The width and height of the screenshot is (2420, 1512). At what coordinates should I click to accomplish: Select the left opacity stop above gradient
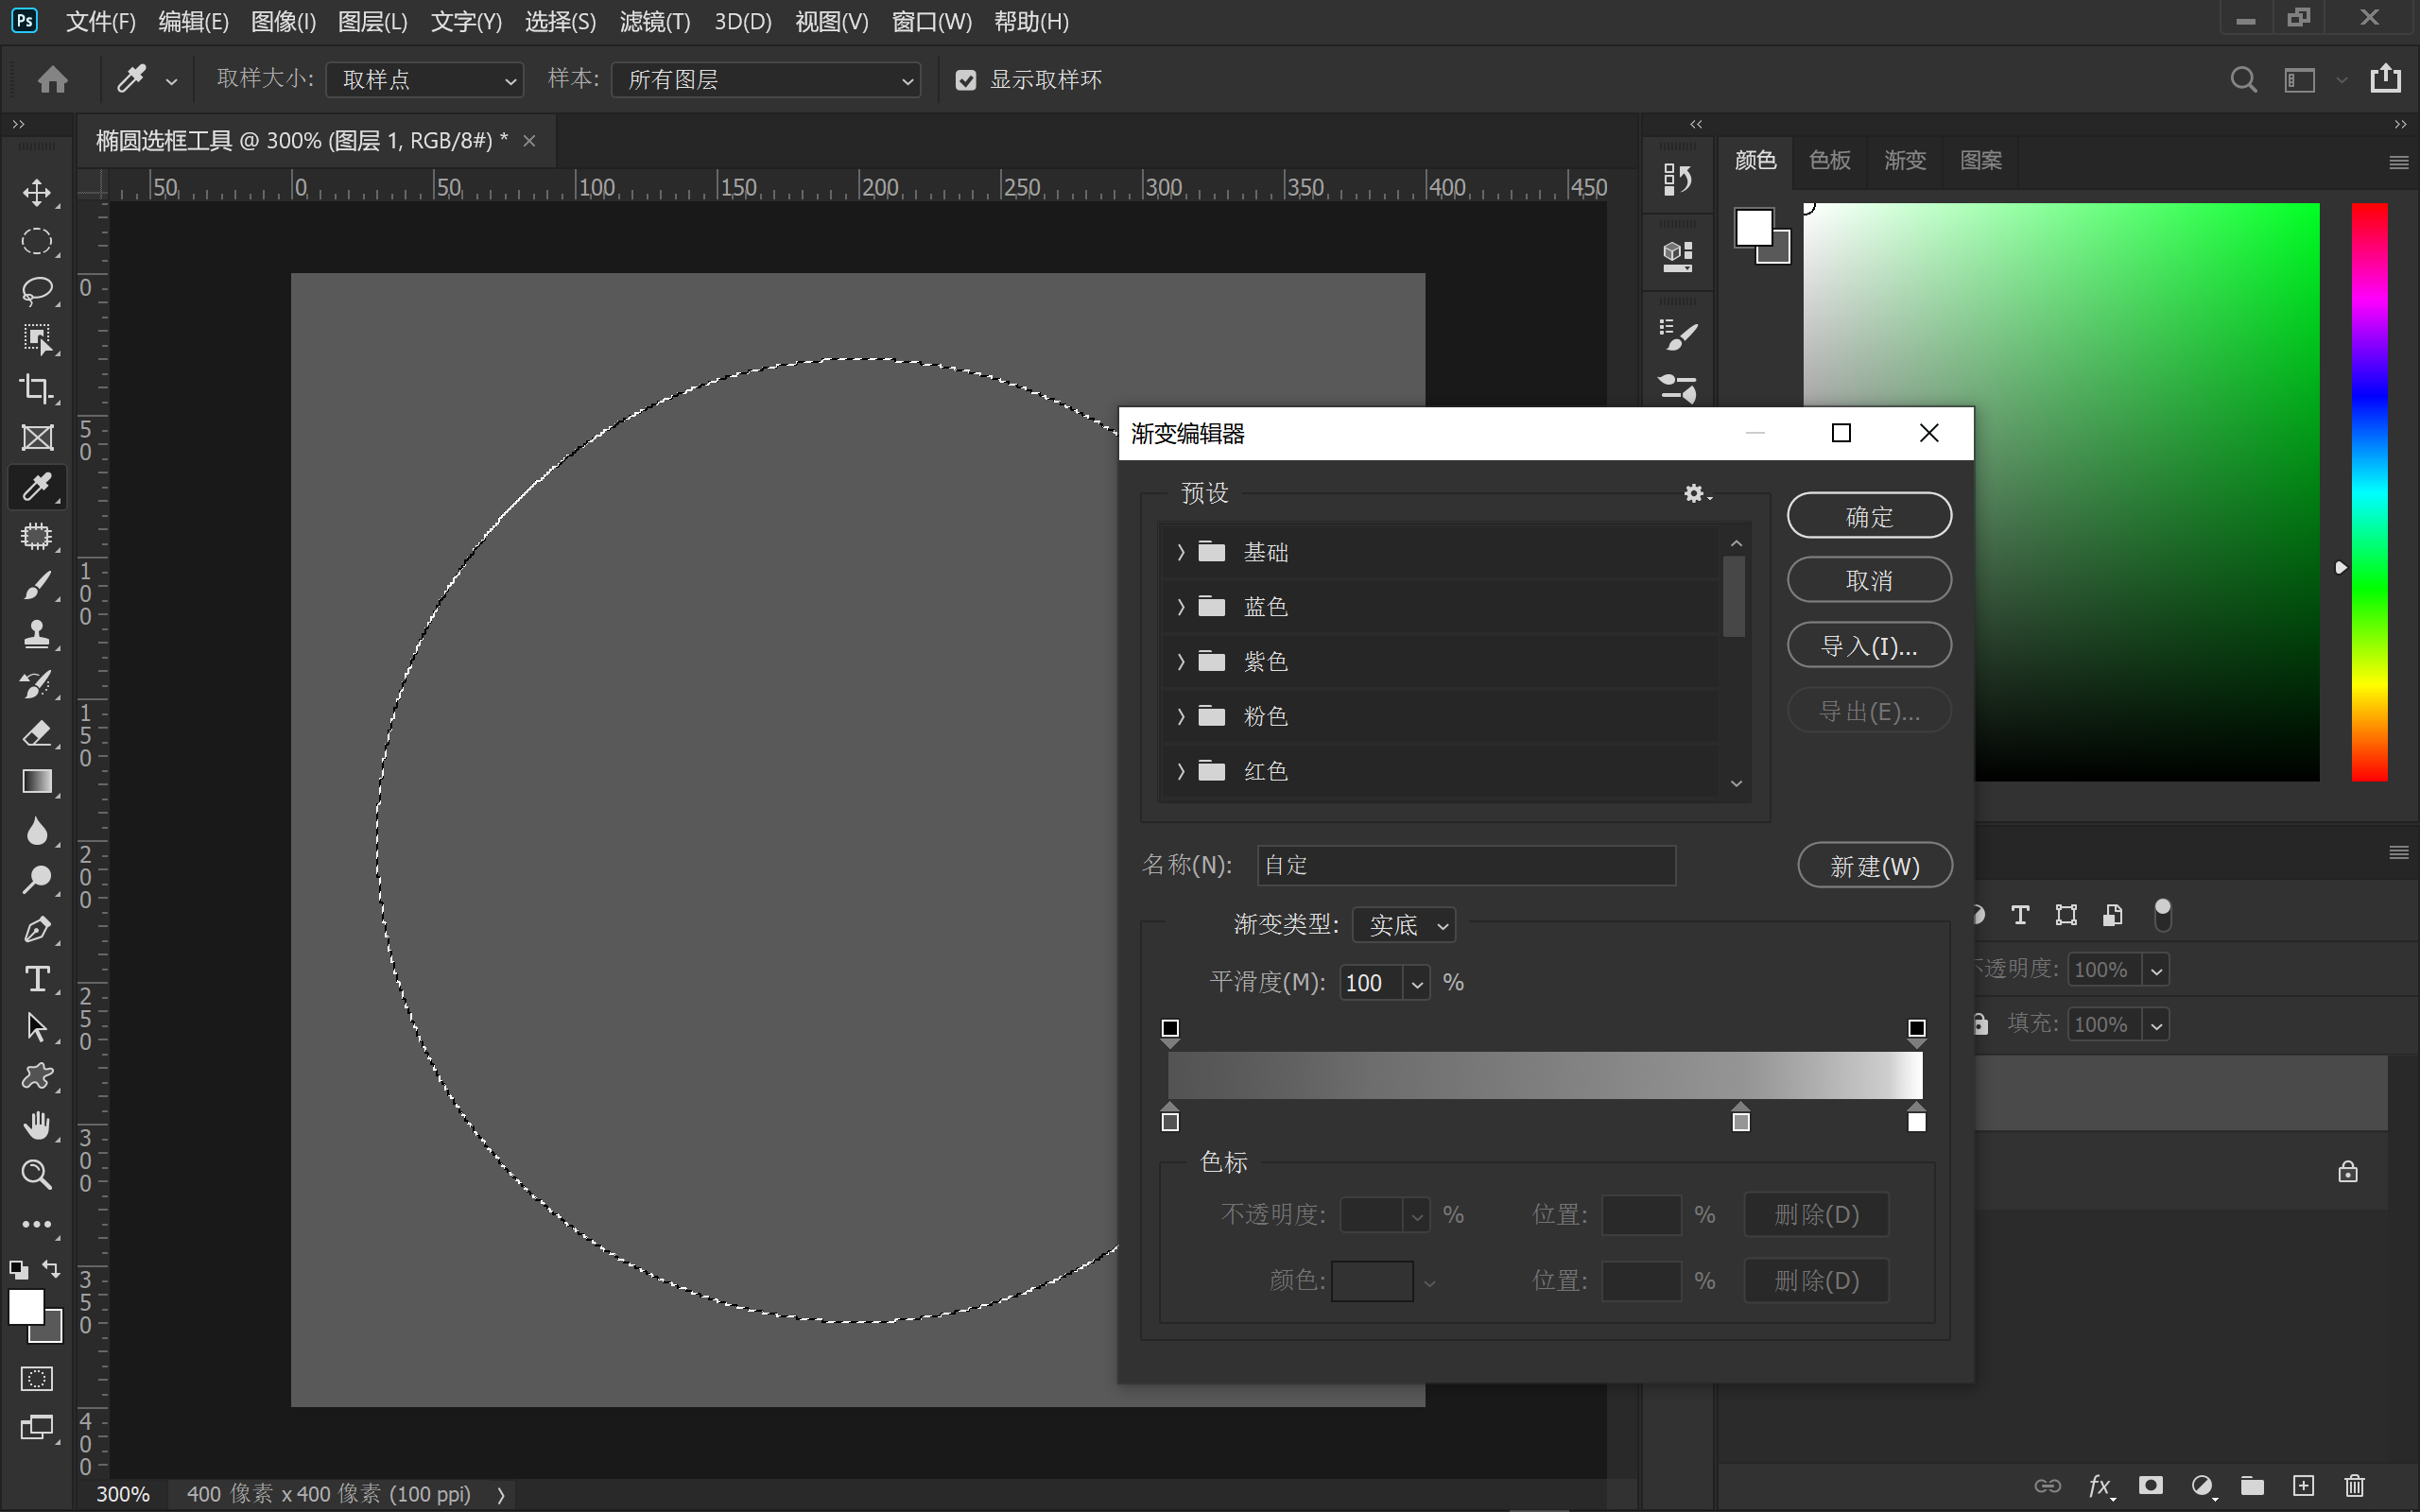(1170, 1032)
